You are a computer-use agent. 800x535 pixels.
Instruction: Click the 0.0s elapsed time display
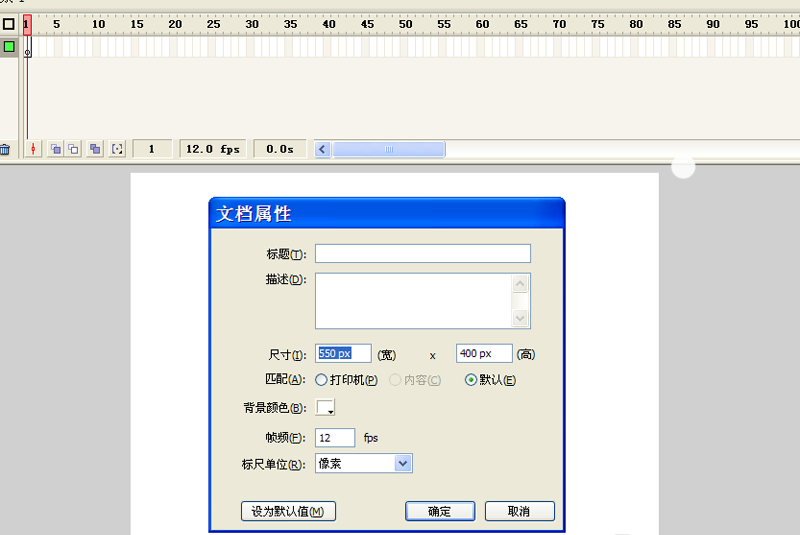pyautogui.click(x=280, y=149)
